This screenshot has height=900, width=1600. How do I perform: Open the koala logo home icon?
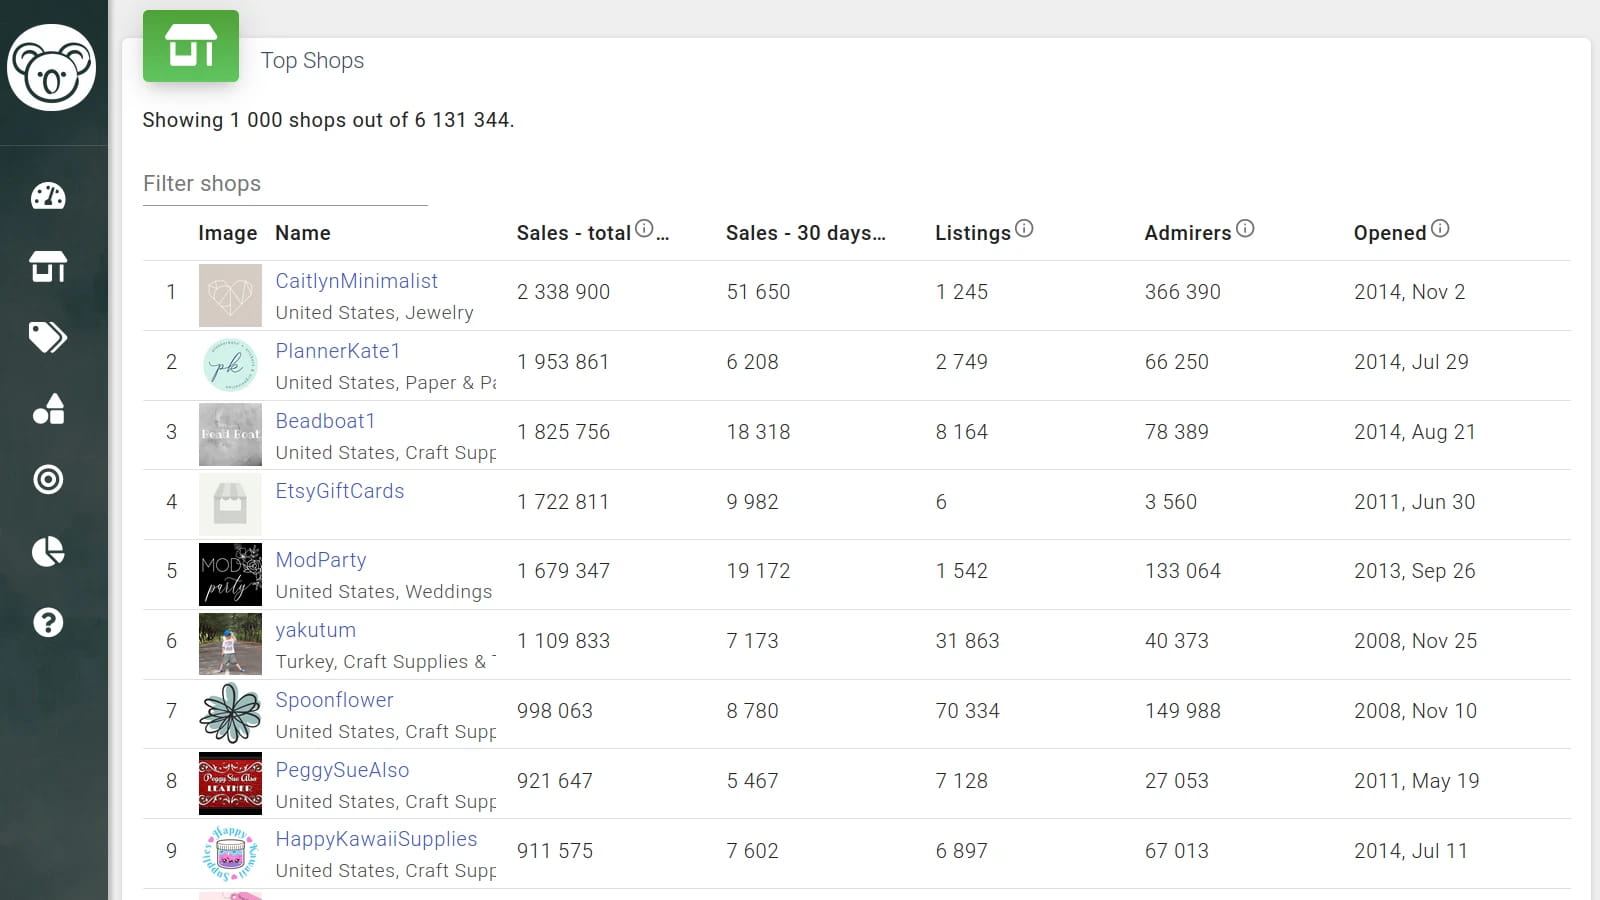(x=51, y=68)
